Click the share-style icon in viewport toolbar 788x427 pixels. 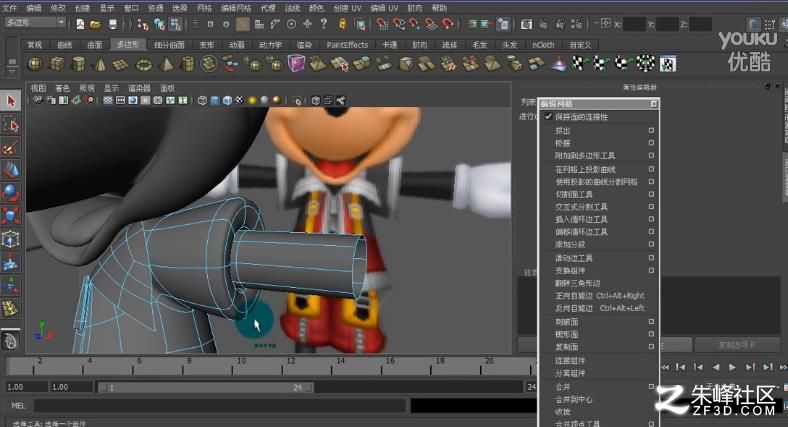point(341,100)
